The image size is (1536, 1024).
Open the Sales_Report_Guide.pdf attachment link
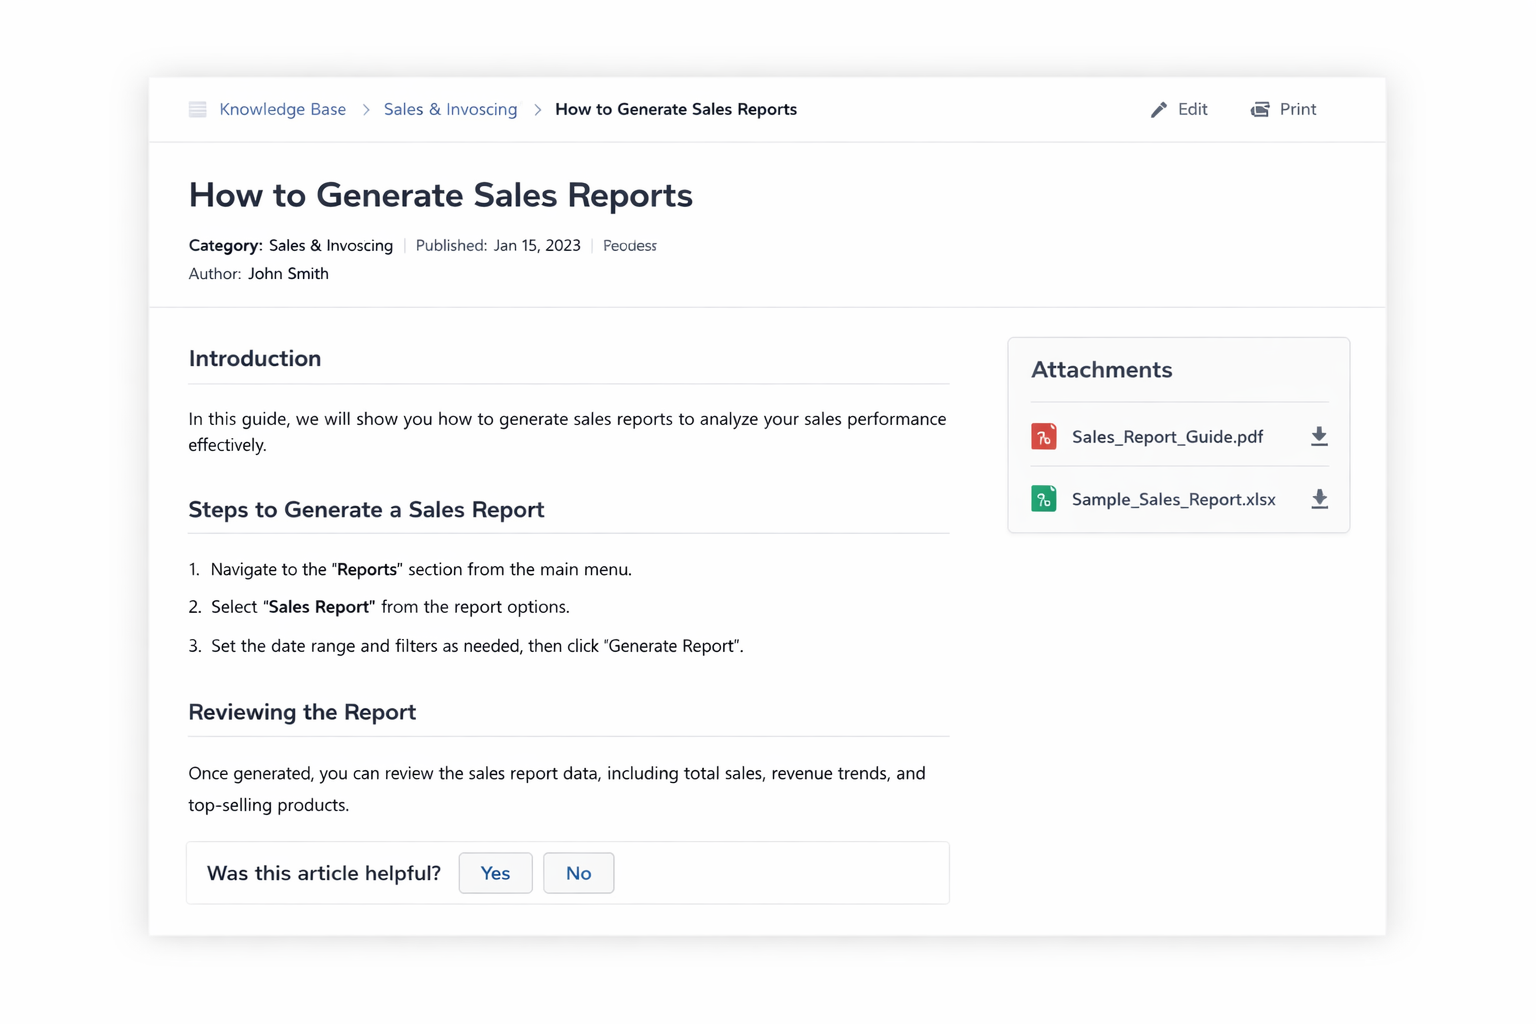click(x=1167, y=436)
